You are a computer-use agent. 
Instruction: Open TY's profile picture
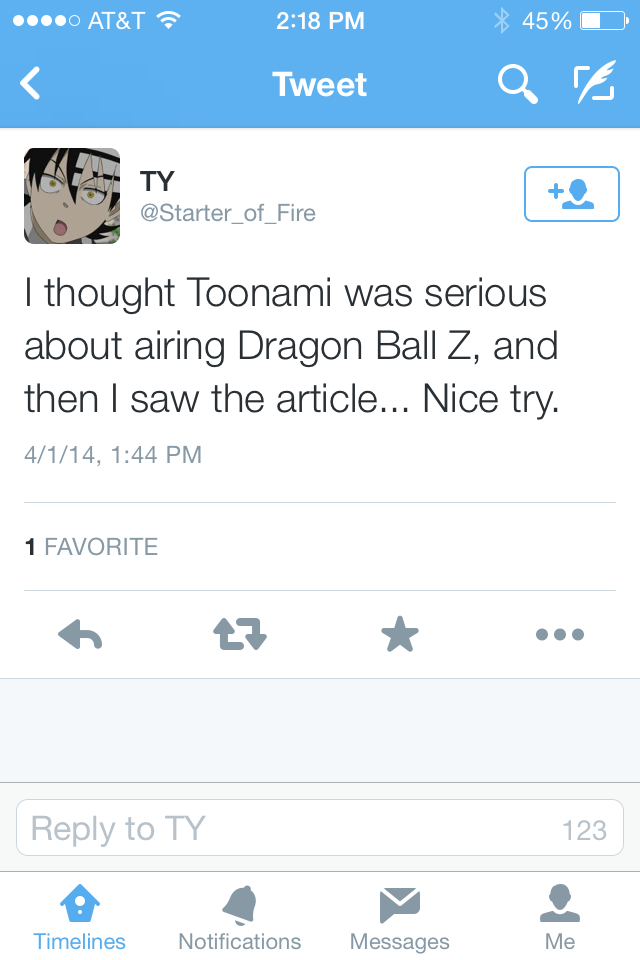point(72,196)
